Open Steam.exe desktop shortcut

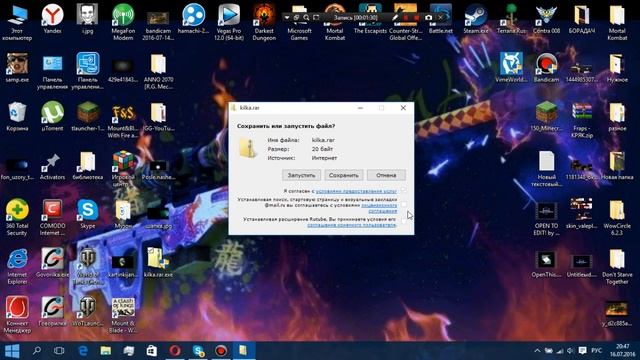pos(476,19)
